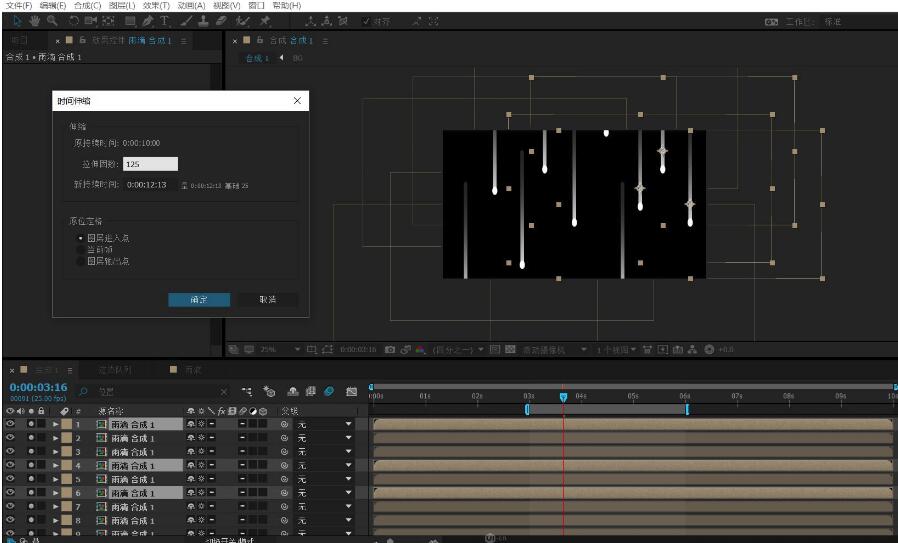The image size is (898, 543).
Task: Expand layer 3 properties triangle
Action: [x=56, y=452]
